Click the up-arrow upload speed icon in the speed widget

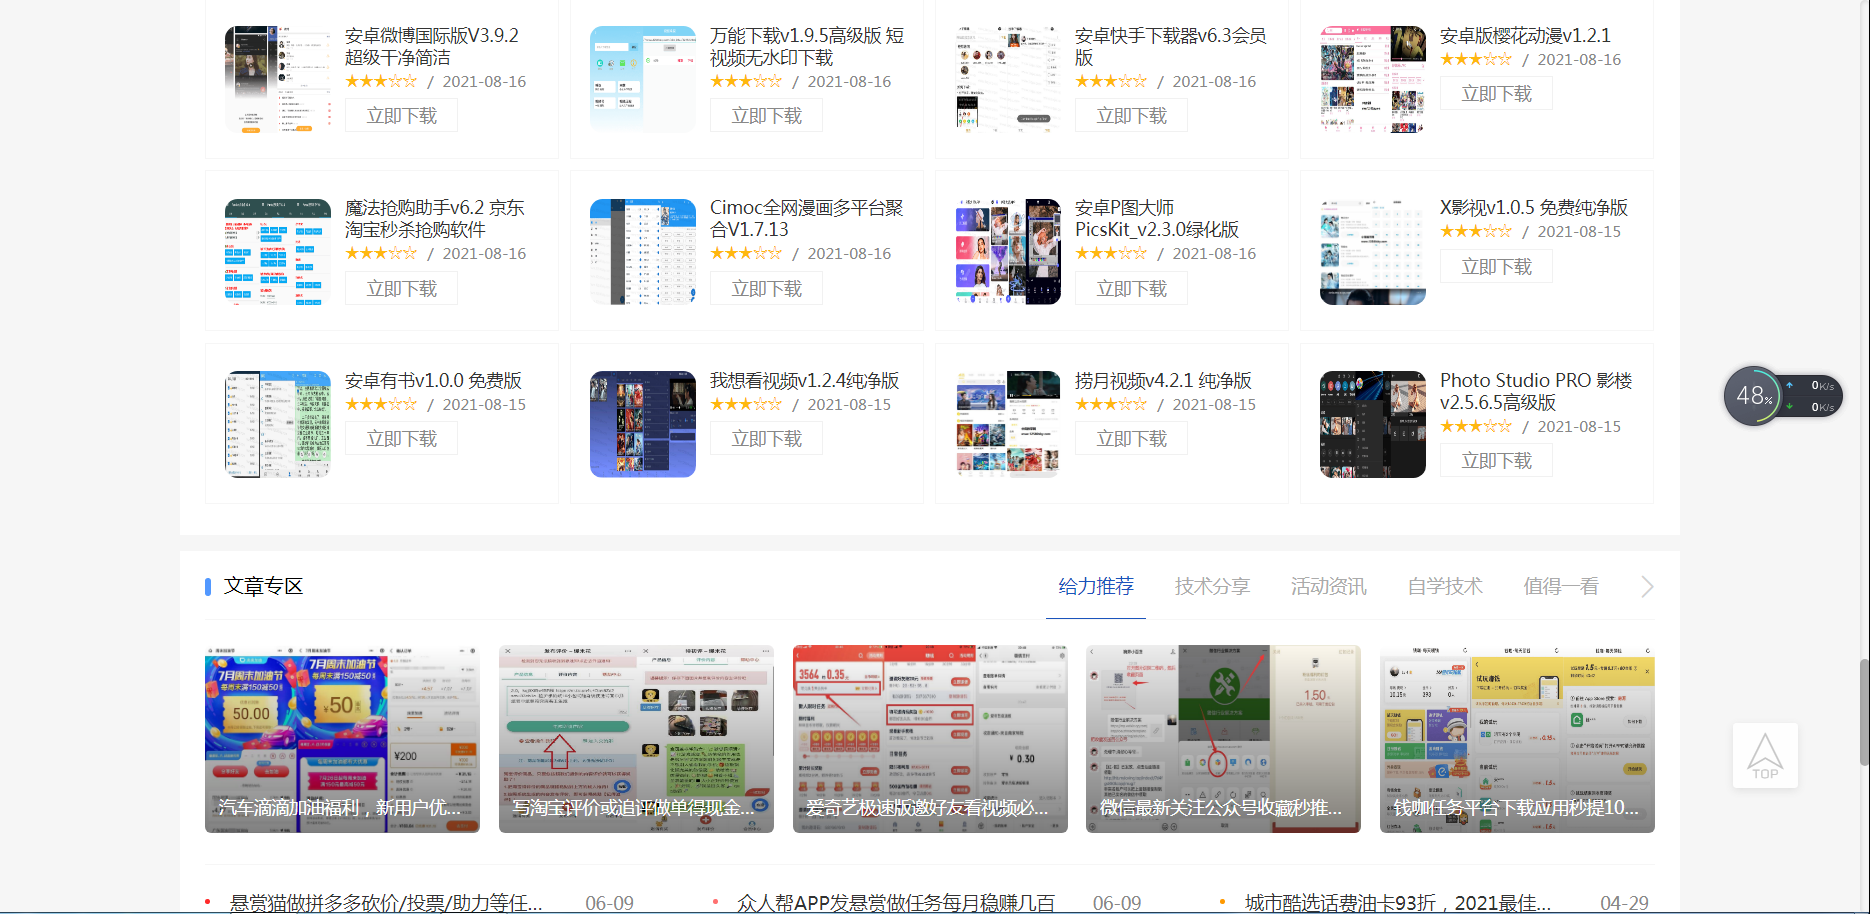(x=1788, y=384)
